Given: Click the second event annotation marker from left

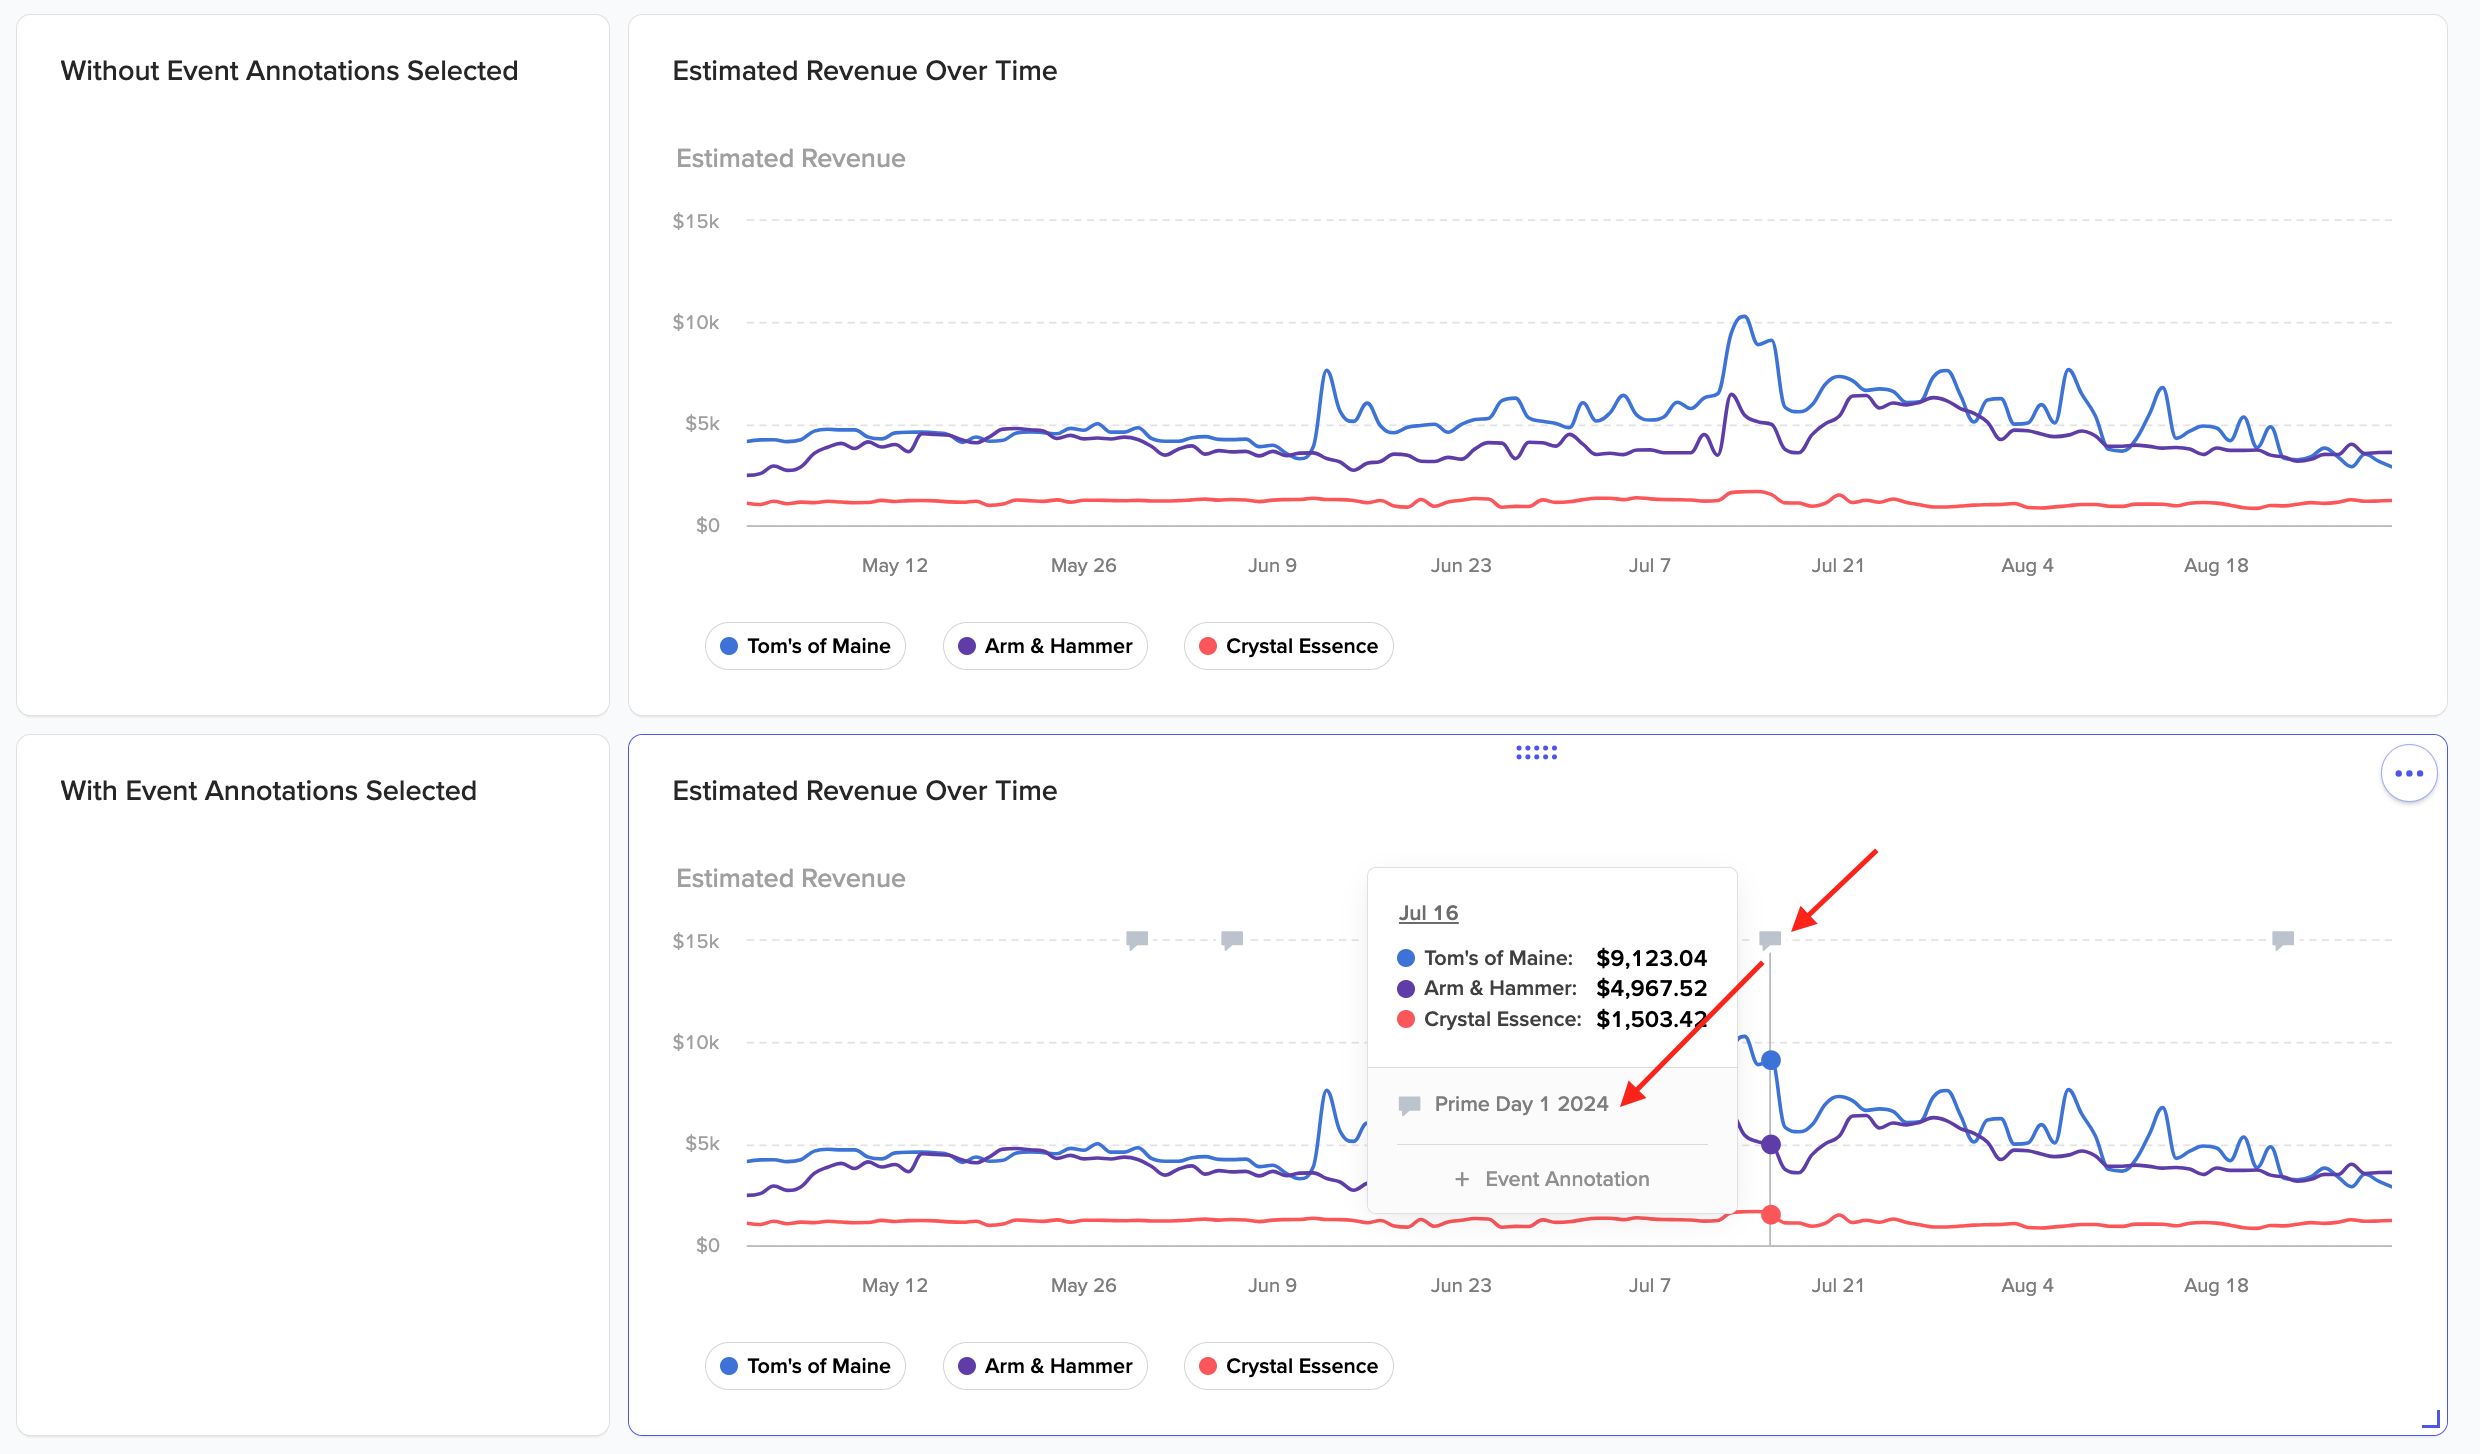Looking at the screenshot, I should 1232,940.
